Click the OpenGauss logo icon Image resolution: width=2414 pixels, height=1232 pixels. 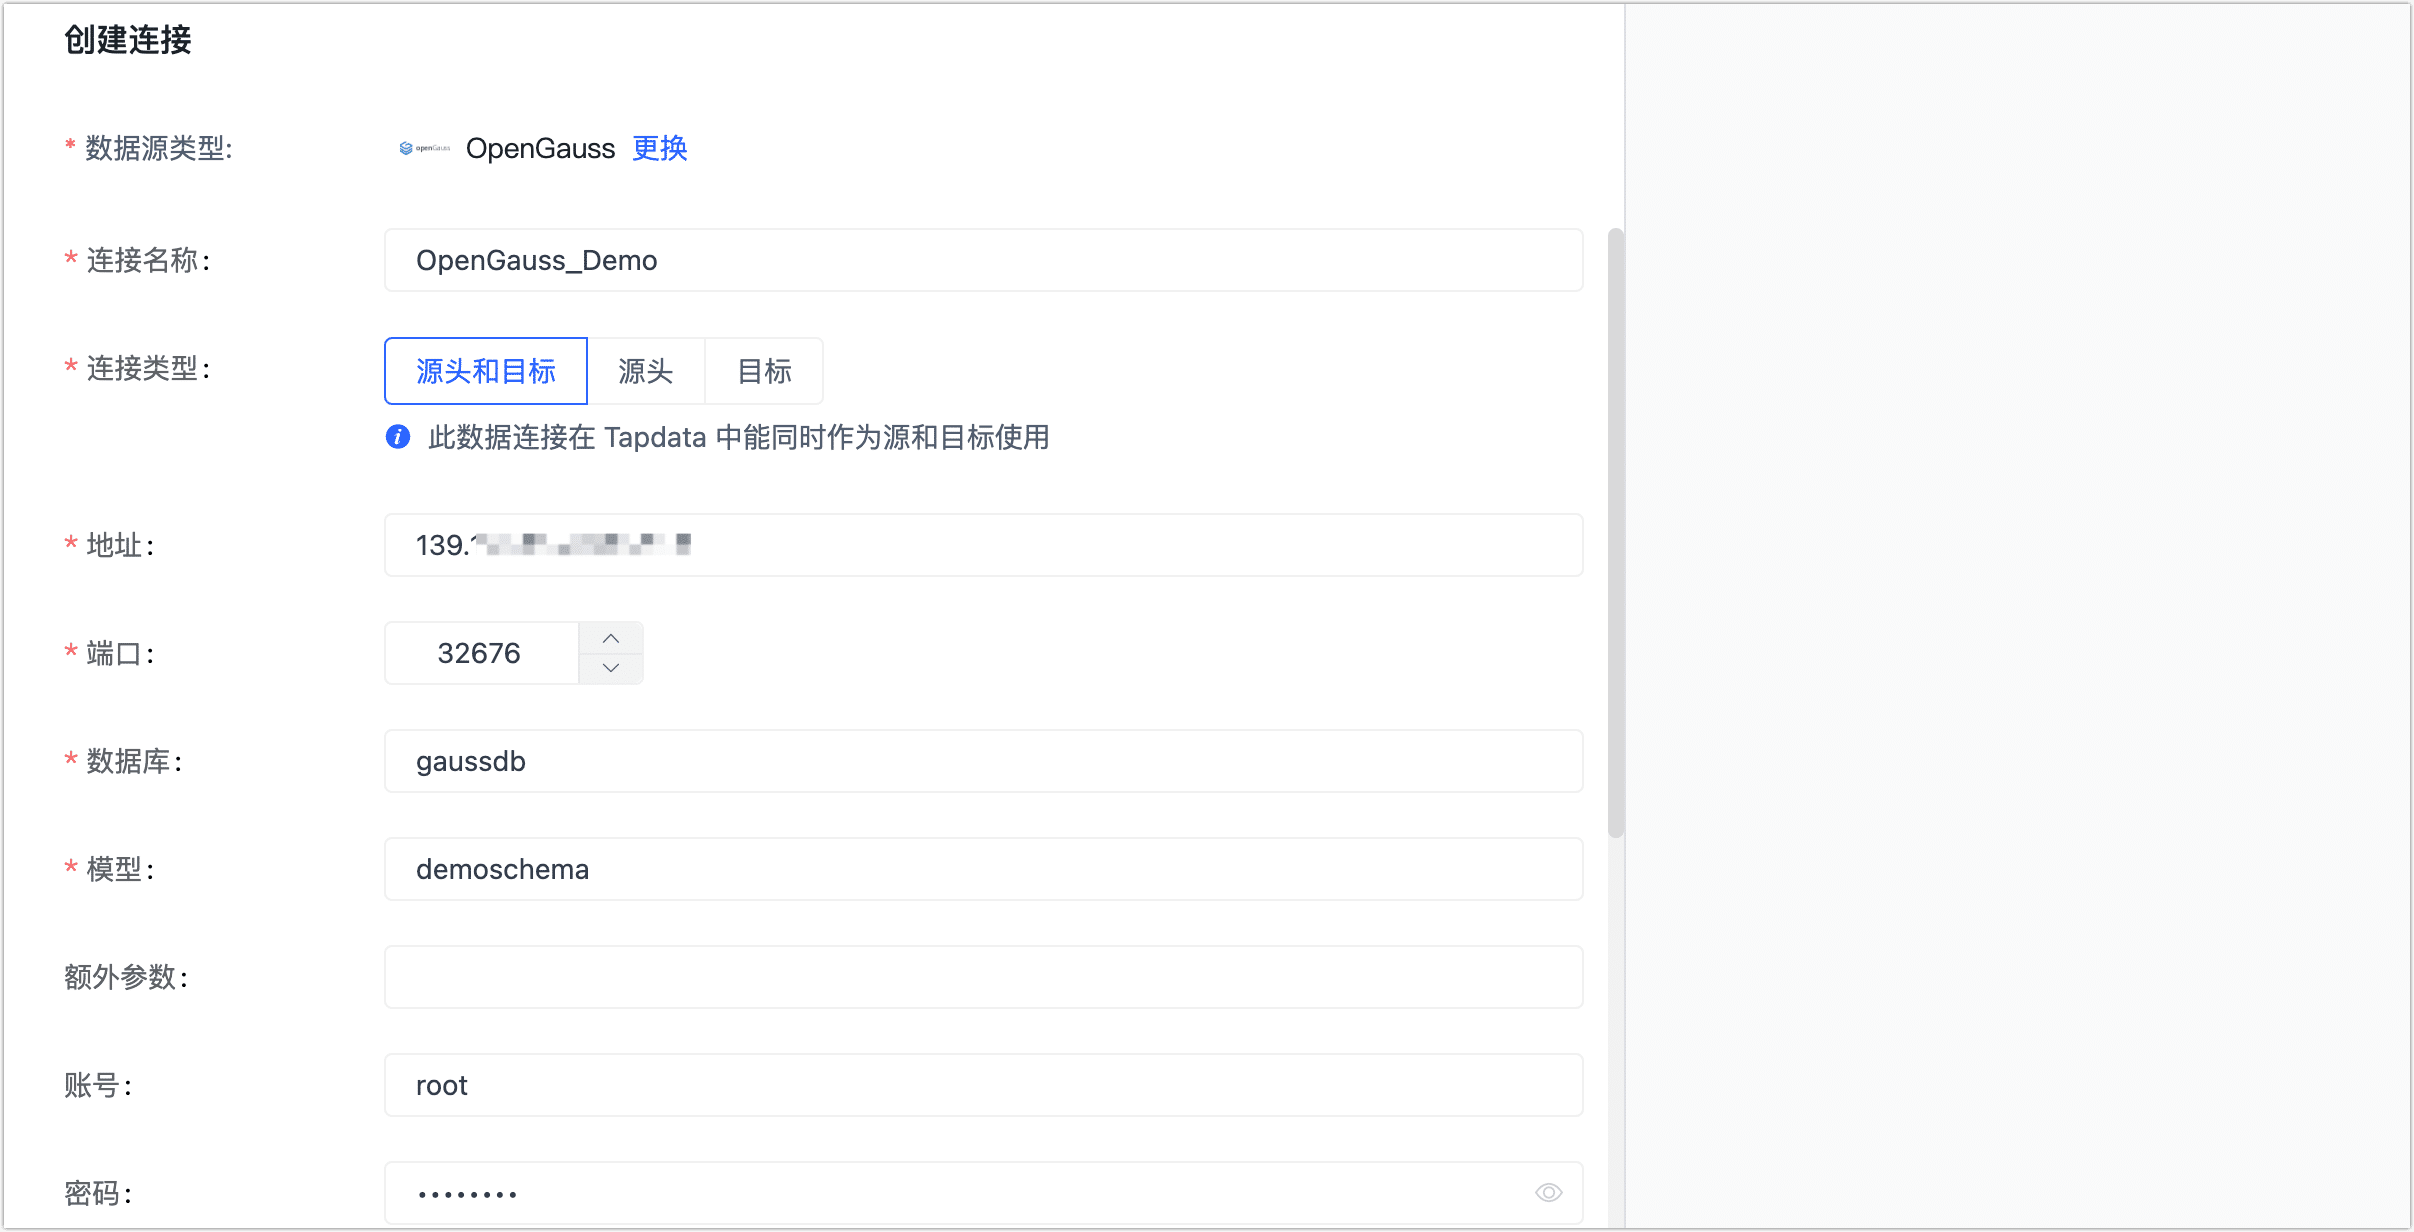424,148
